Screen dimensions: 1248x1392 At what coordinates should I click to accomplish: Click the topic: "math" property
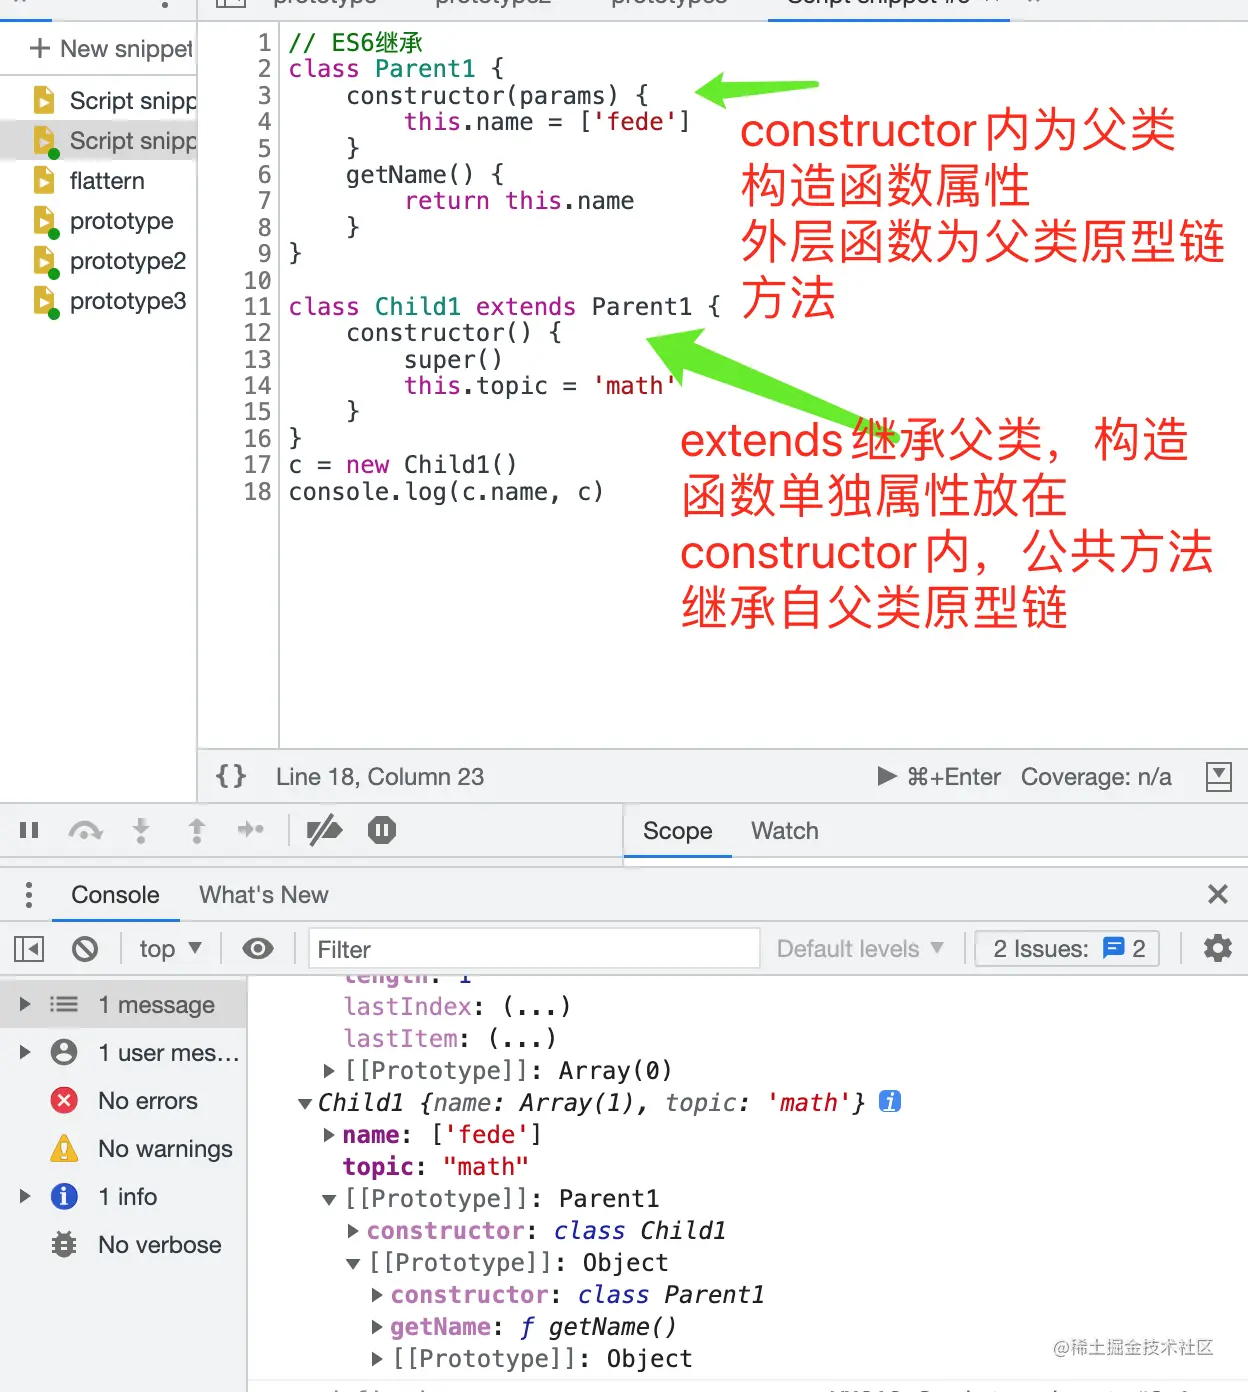[435, 1167]
